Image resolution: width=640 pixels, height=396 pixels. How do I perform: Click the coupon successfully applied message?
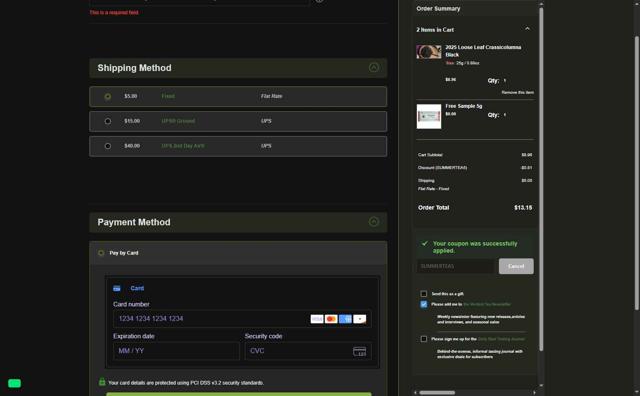pyautogui.click(x=475, y=247)
